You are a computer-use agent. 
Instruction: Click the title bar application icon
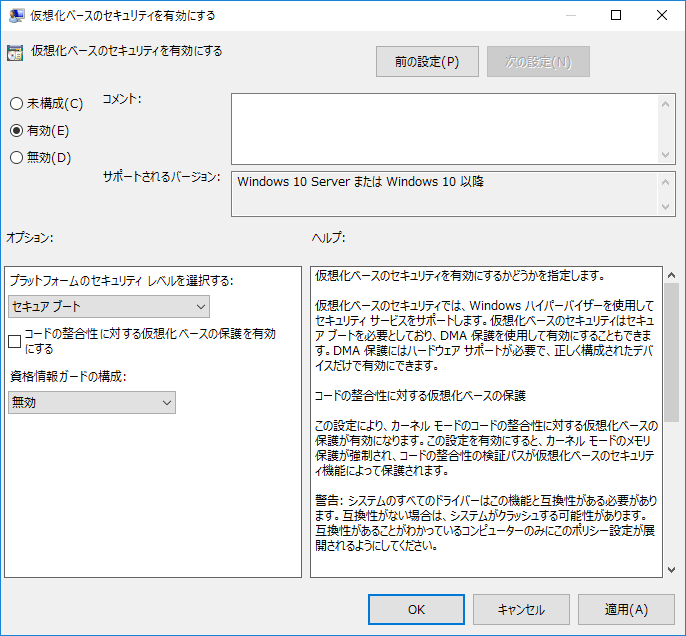point(17,16)
